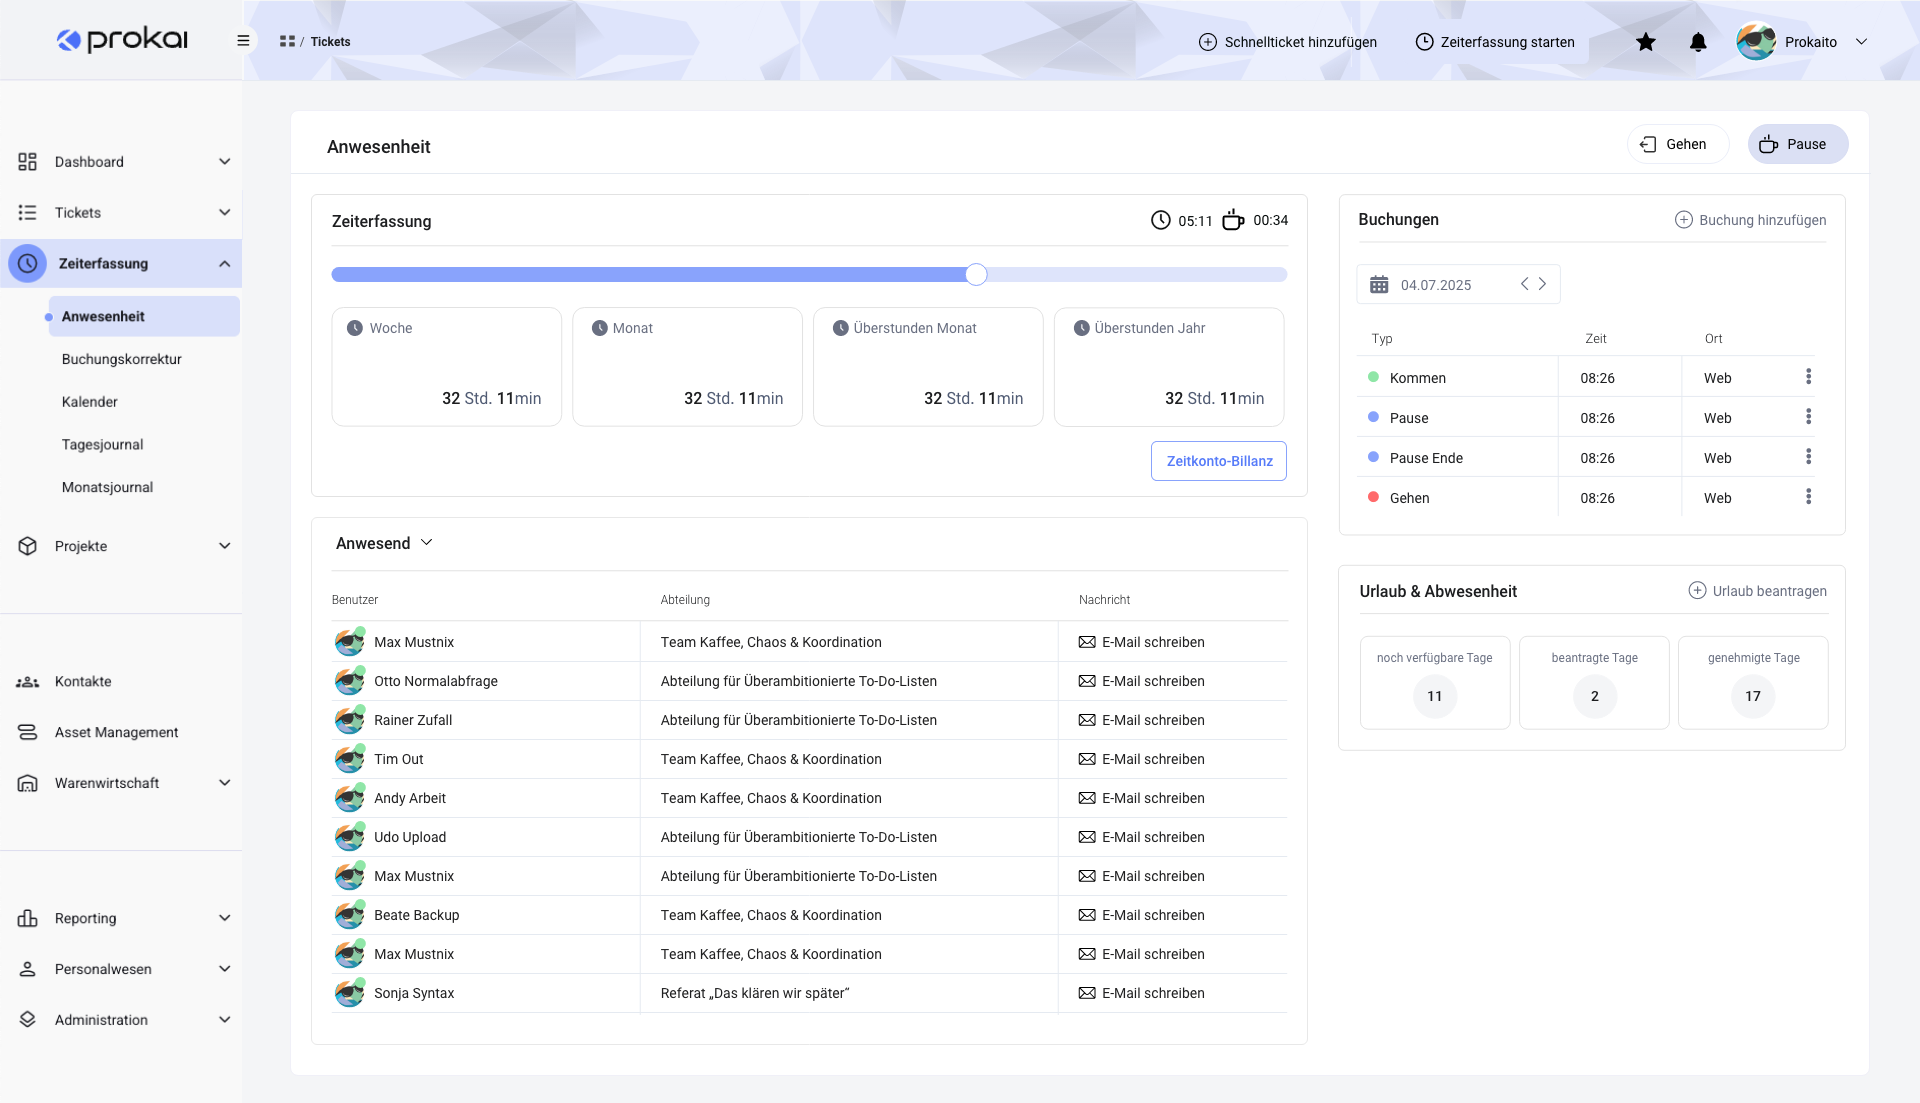Click the hamburger menu icon
This screenshot has height=1103, width=1920.
[x=243, y=41]
